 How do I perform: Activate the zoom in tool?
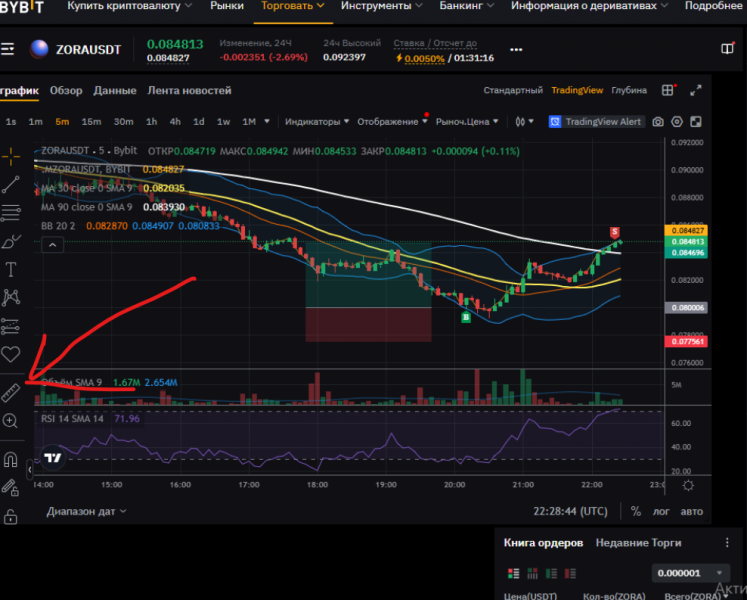pyautogui.click(x=10, y=421)
